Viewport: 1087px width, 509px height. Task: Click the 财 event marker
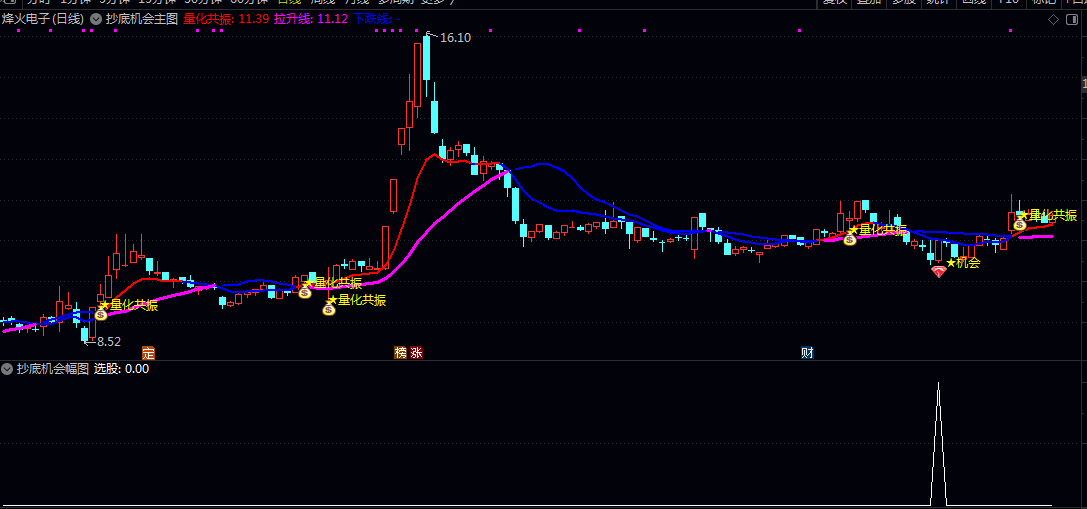click(807, 352)
